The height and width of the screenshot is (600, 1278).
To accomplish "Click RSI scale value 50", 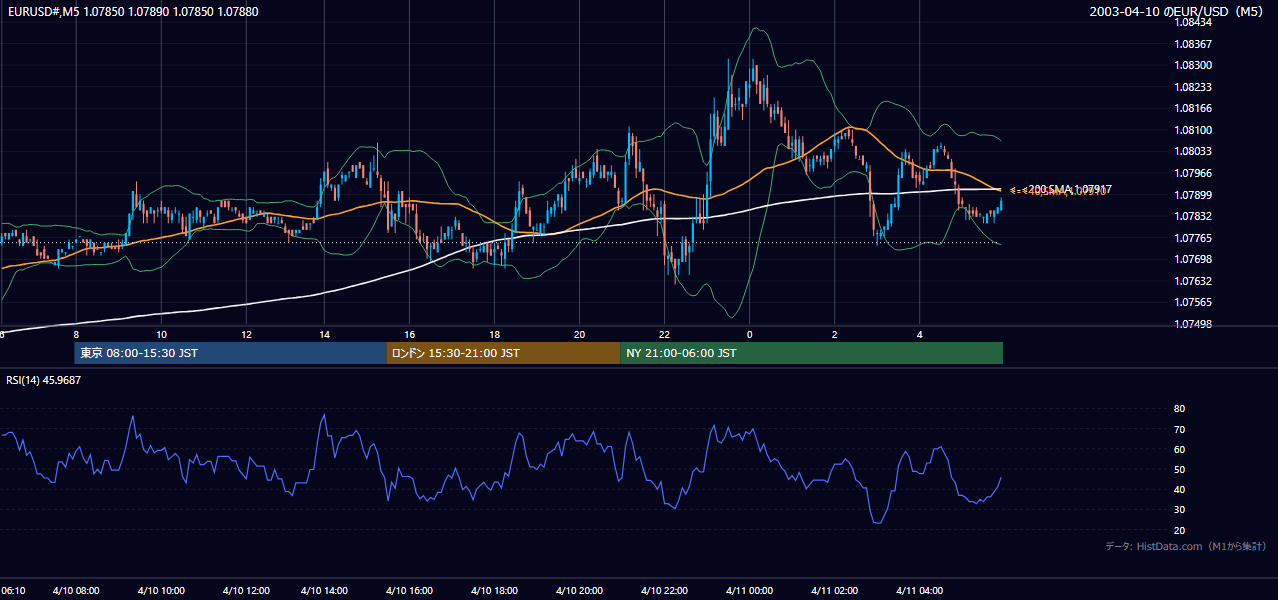I will coord(1179,469).
